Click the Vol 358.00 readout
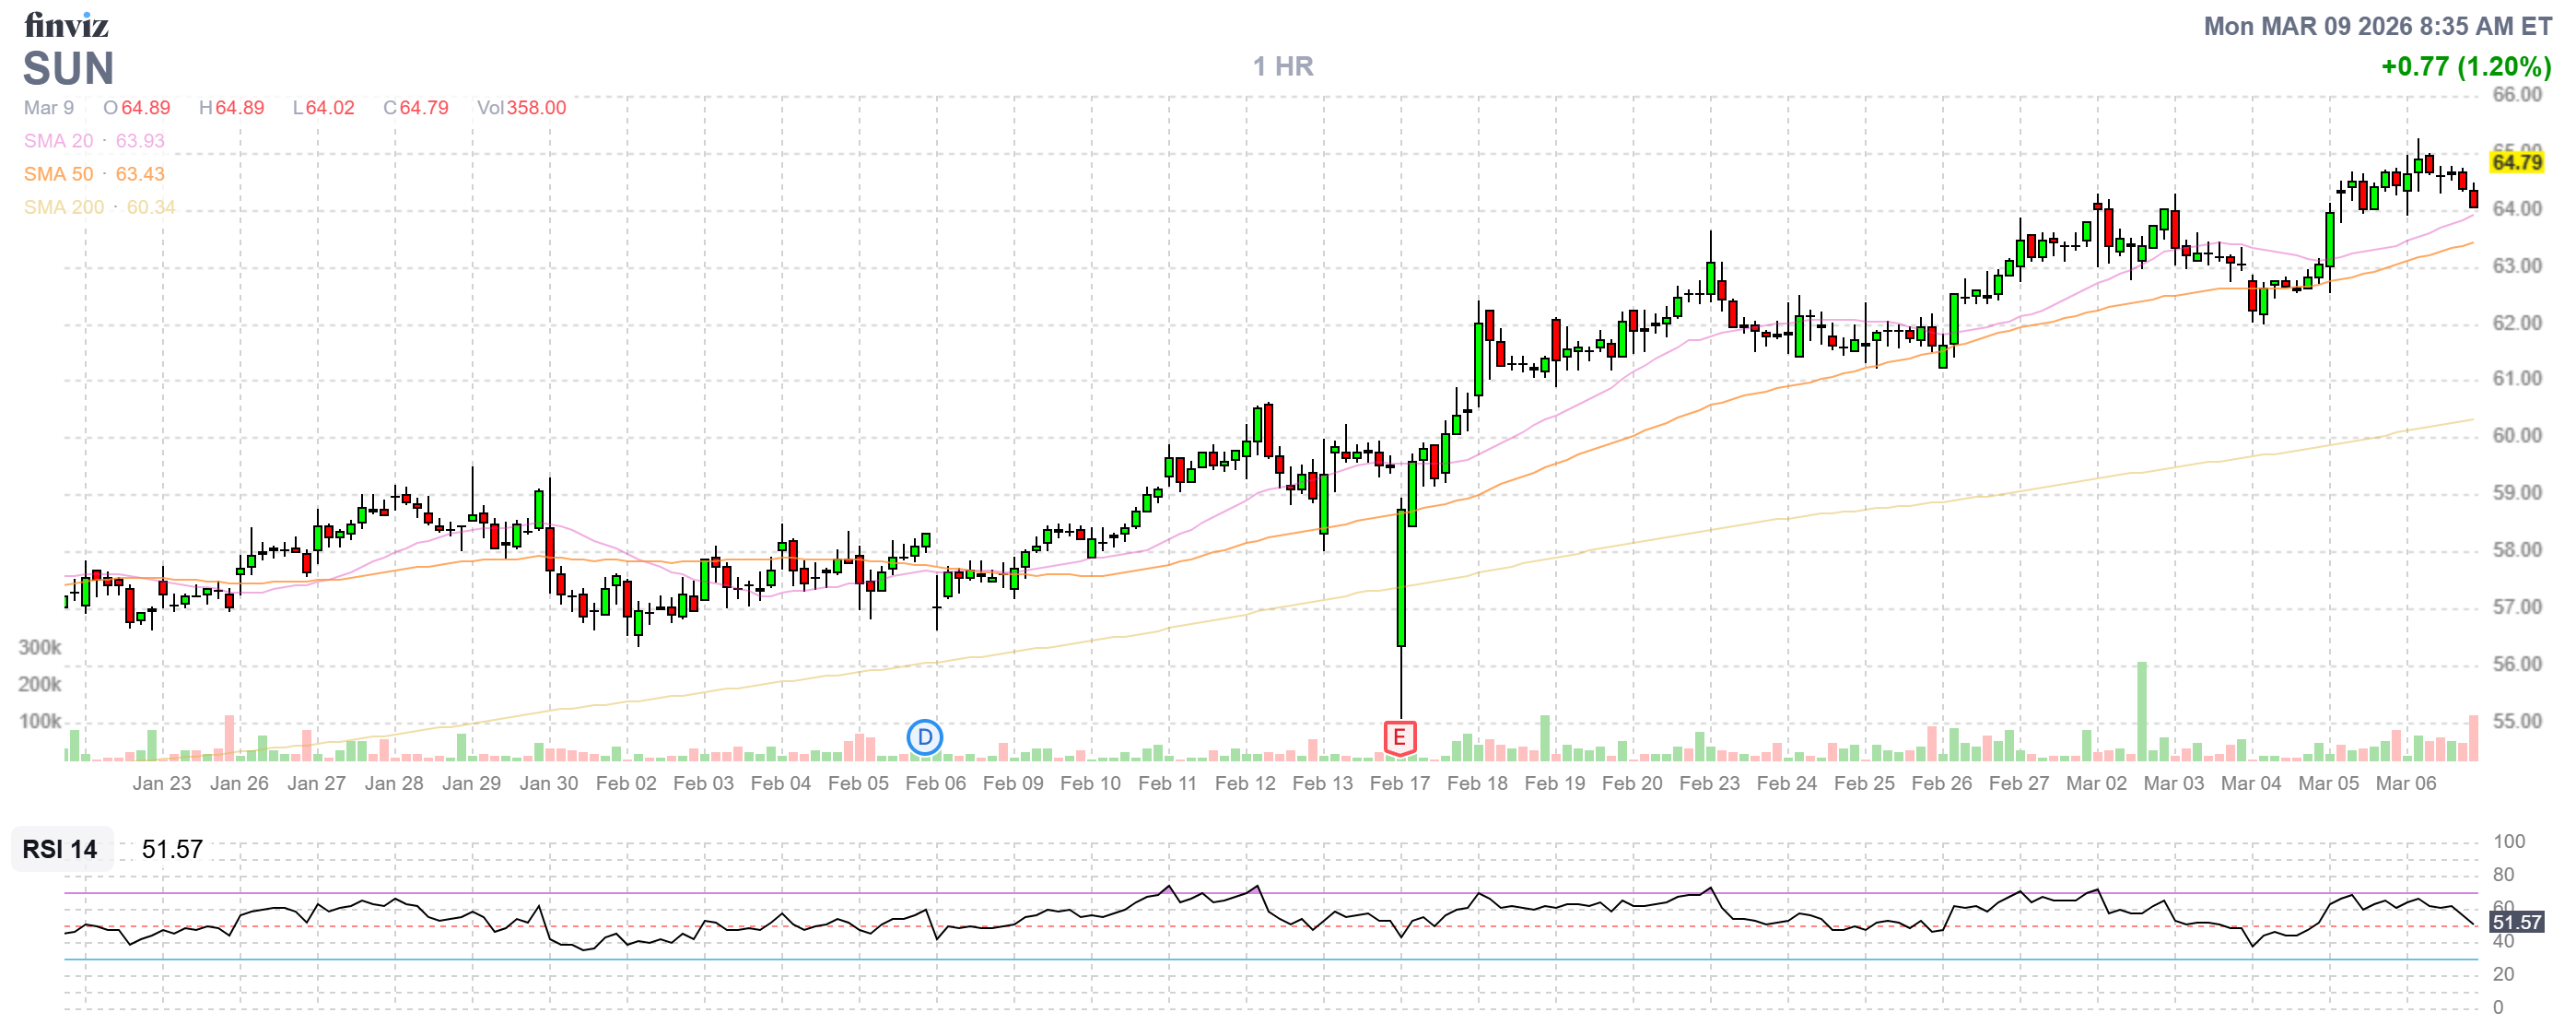This screenshot has height=1036, width=2576. (x=521, y=108)
